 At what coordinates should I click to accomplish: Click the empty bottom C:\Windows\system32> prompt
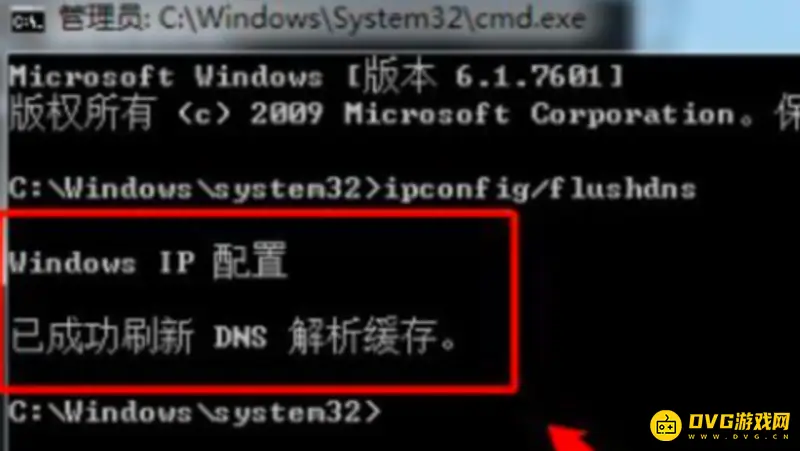coord(194,412)
